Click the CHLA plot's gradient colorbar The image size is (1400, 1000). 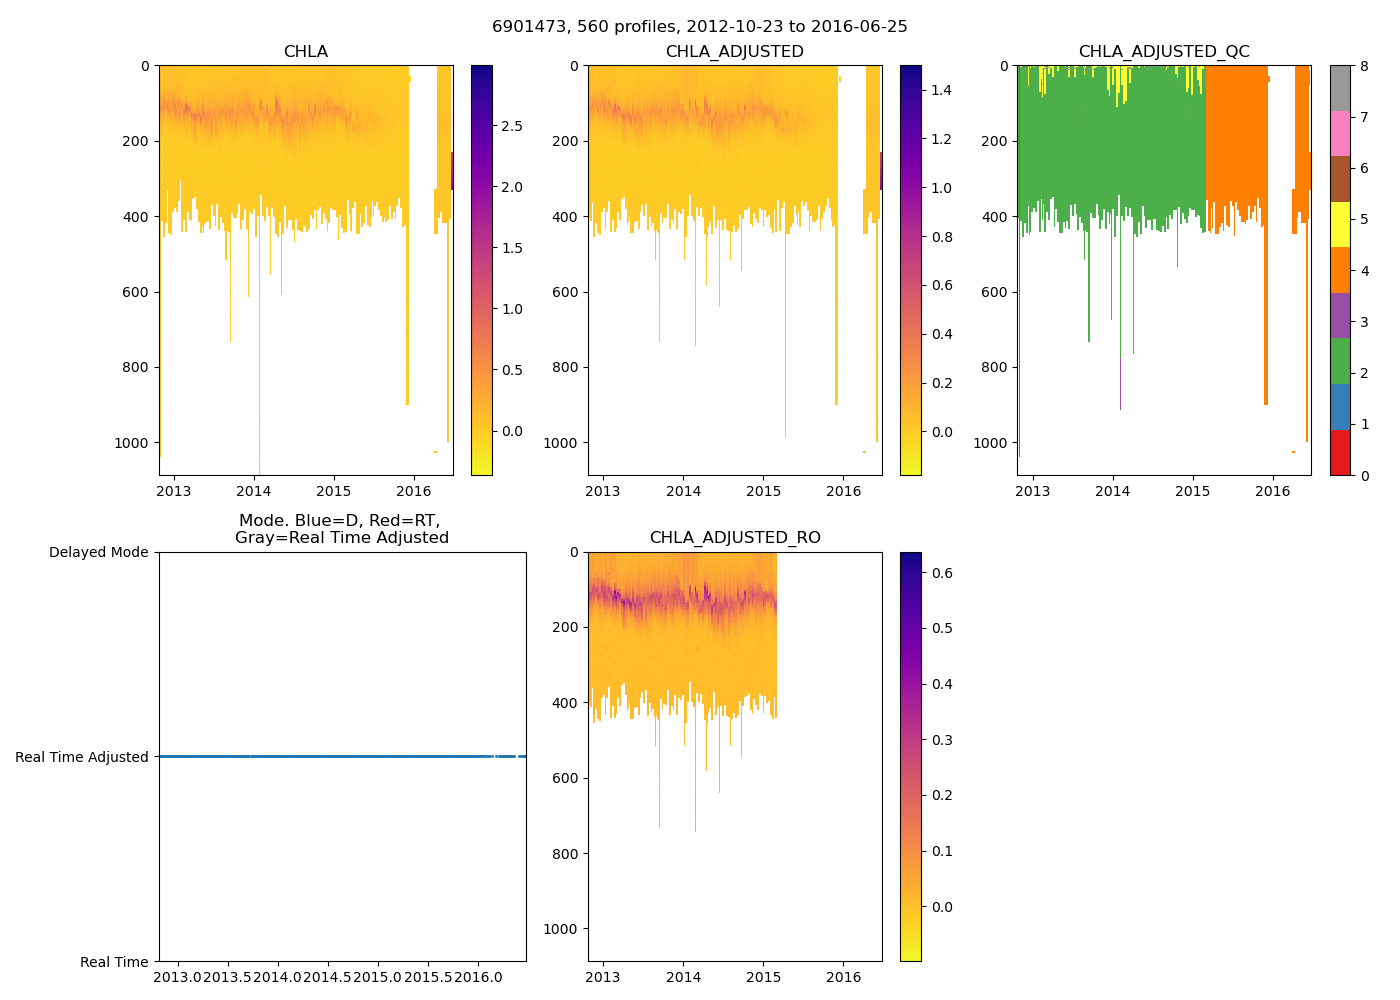[x=481, y=270]
